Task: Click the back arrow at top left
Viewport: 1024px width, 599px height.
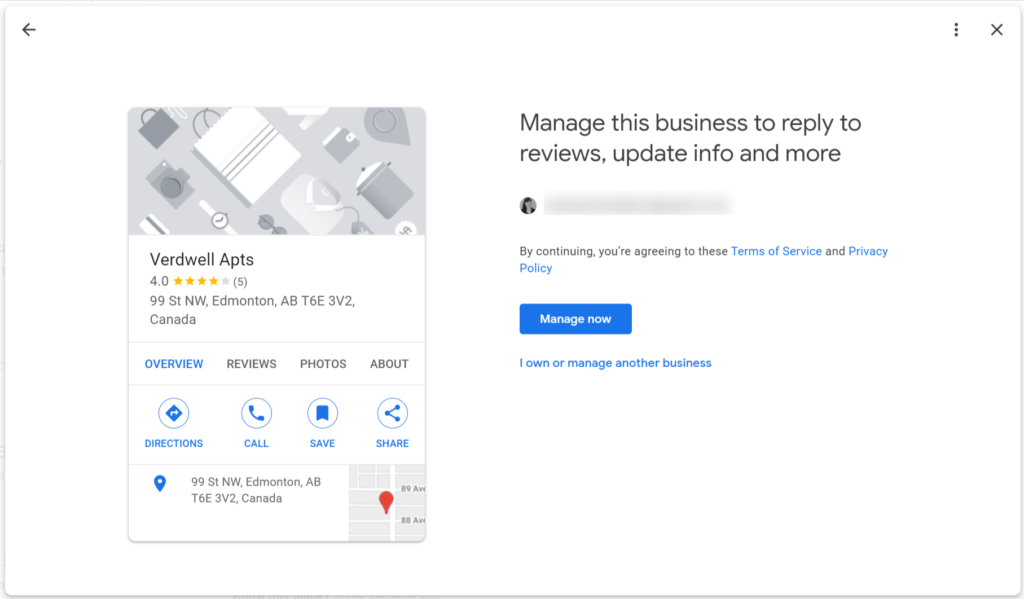Action: click(29, 30)
